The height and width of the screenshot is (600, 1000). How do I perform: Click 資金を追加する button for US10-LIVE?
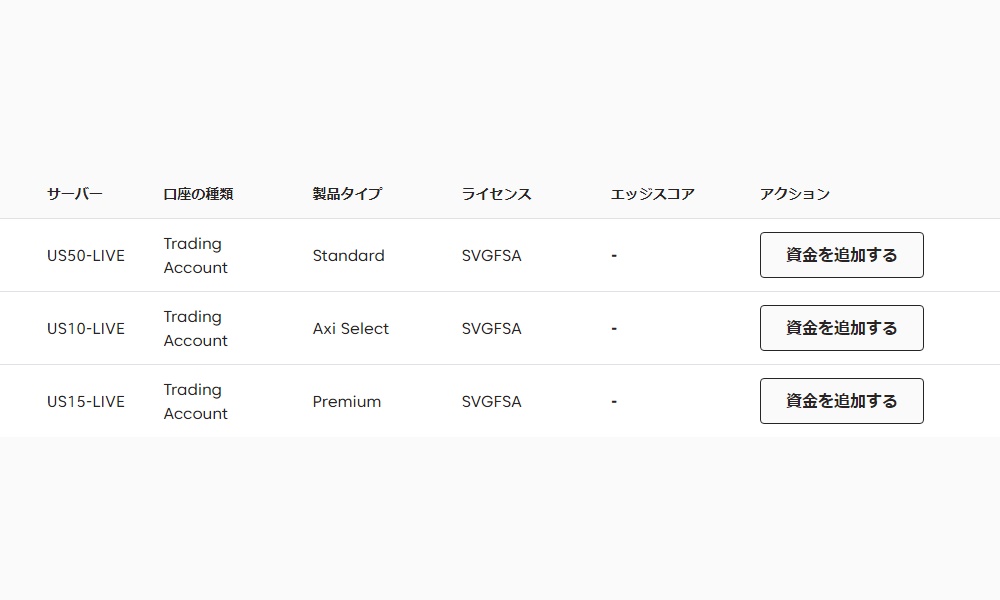click(841, 328)
